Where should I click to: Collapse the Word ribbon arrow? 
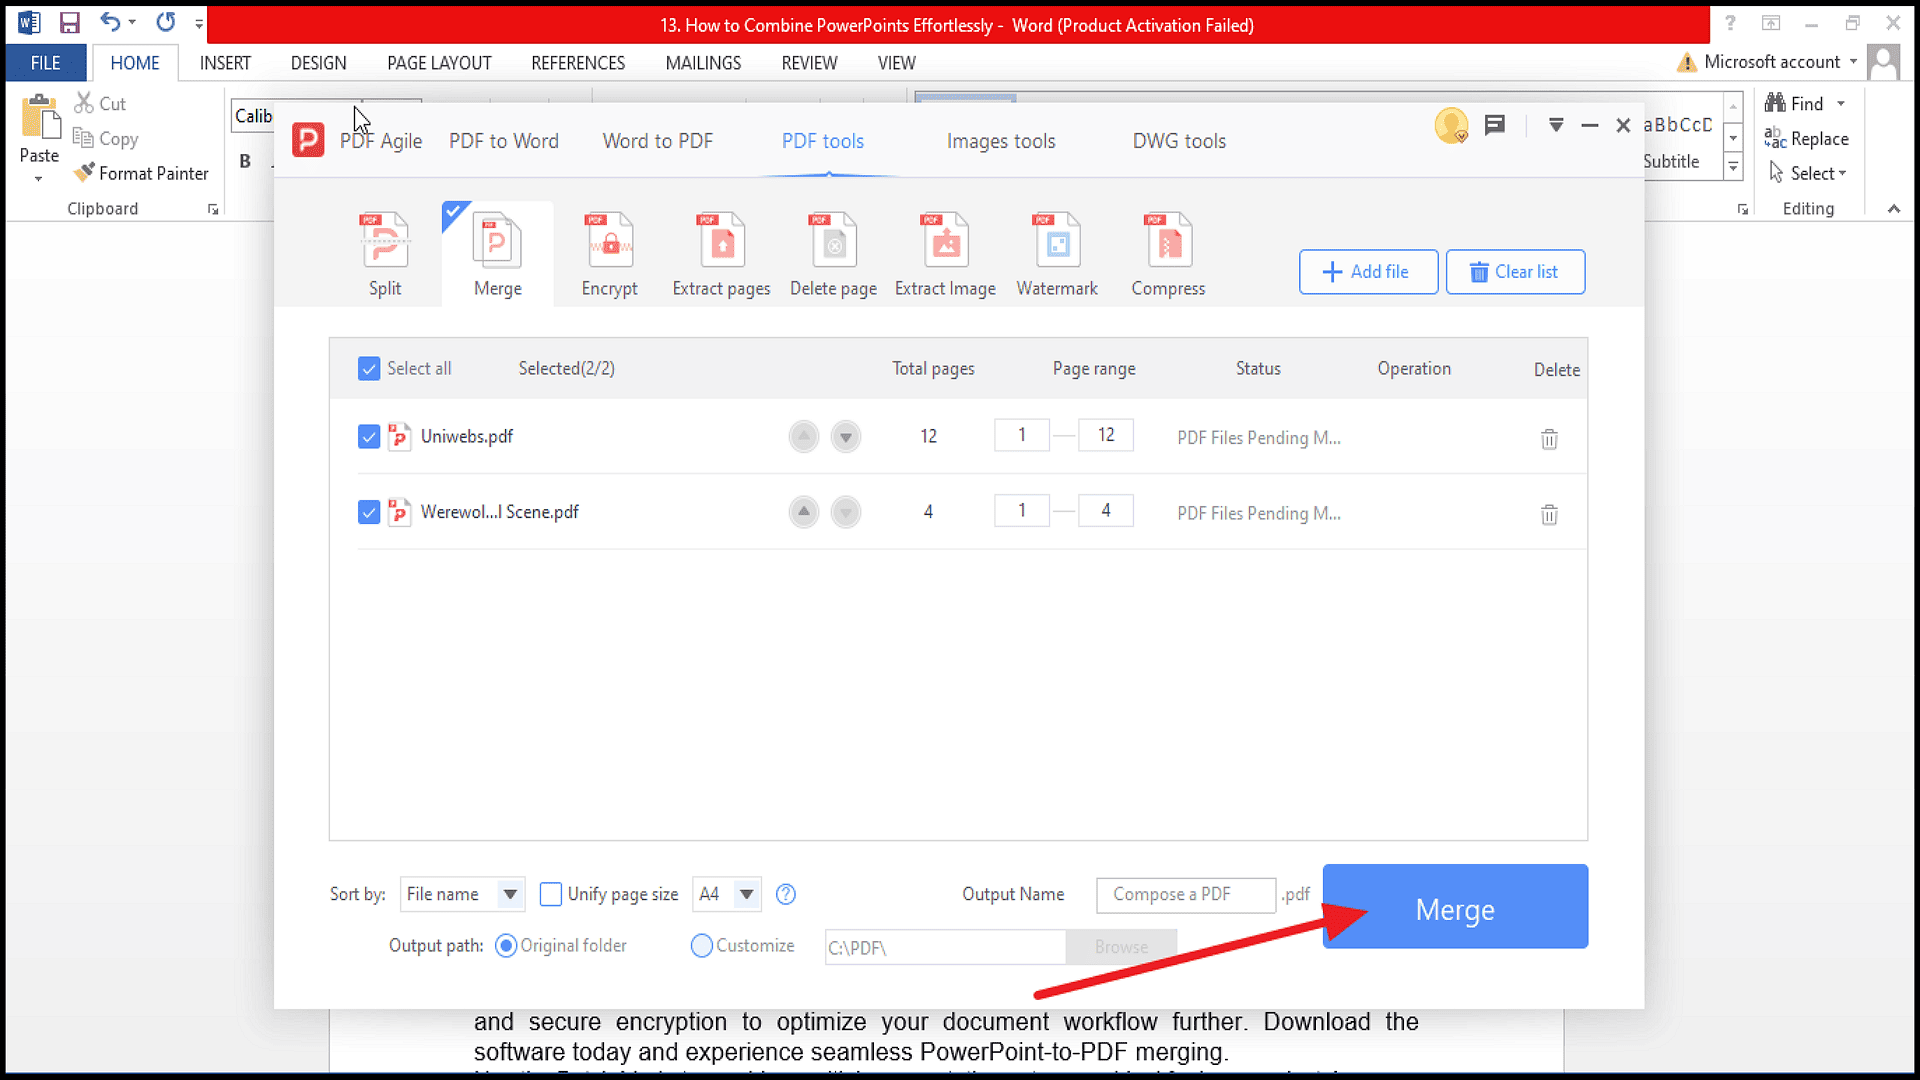coord(1894,208)
